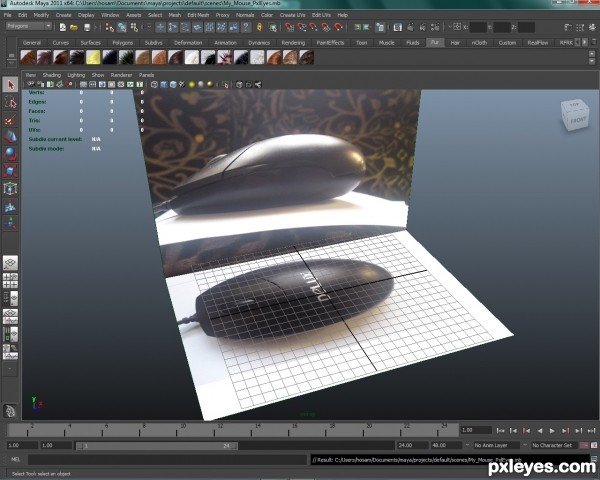The height and width of the screenshot is (480, 600).
Task: Switch to single perspective view layout
Action: coord(10,263)
